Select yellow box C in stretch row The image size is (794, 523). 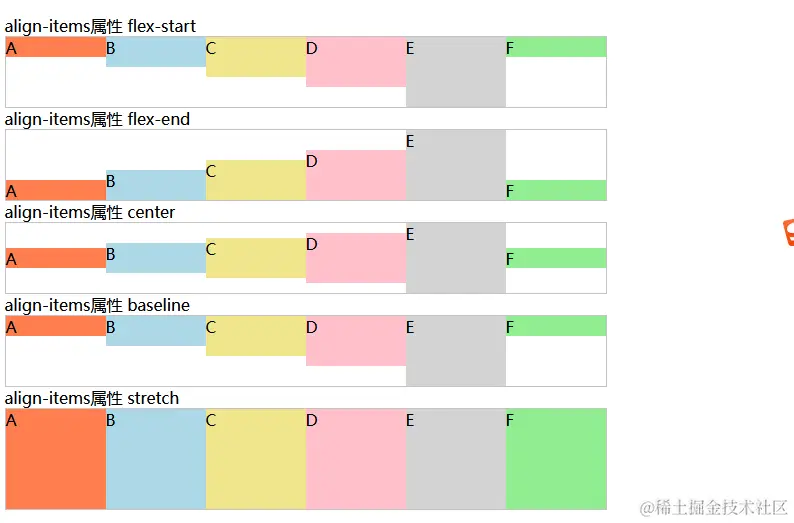pyautogui.click(x=256, y=459)
